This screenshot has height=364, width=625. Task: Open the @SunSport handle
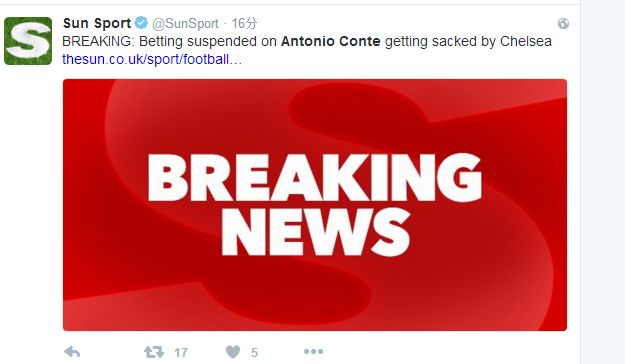point(185,24)
